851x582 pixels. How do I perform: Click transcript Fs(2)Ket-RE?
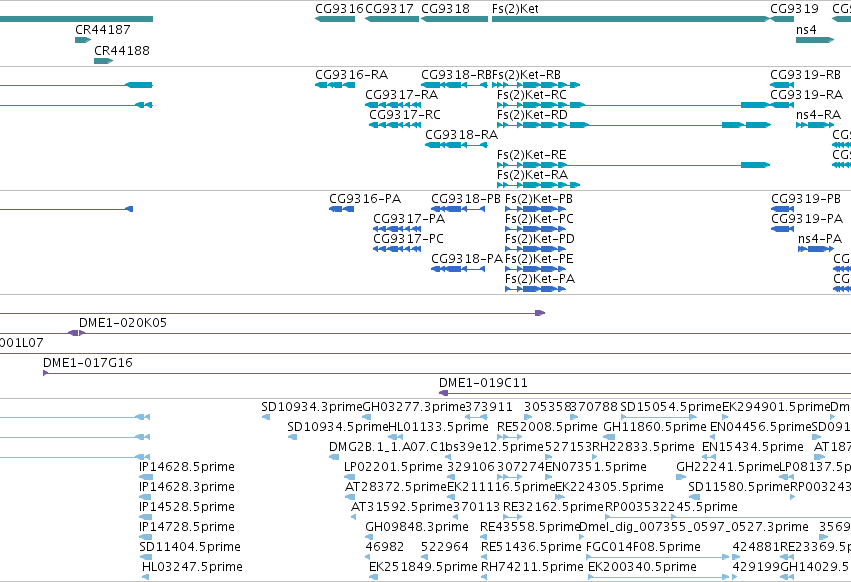pyautogui.click(x=633, y=165)
